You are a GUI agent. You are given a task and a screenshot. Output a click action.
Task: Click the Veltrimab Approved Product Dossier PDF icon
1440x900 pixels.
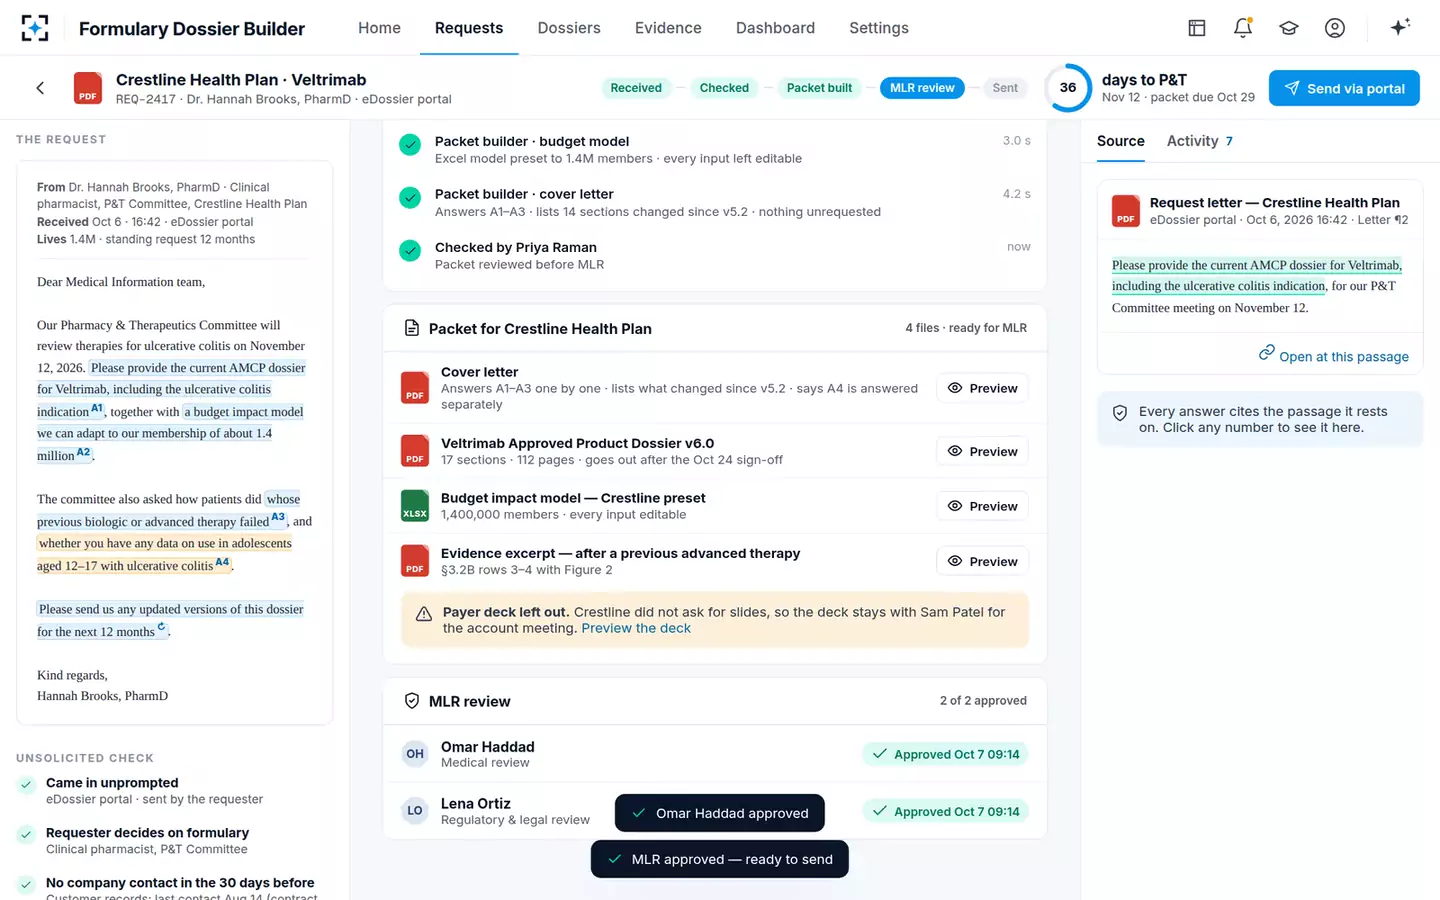click(415, 451)
